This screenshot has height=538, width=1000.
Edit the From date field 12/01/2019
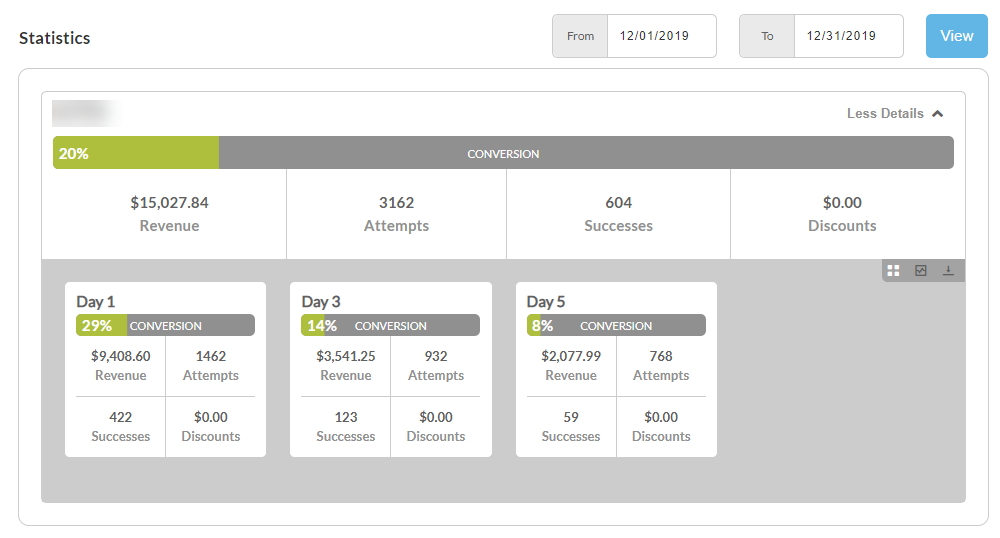point(661,36)
